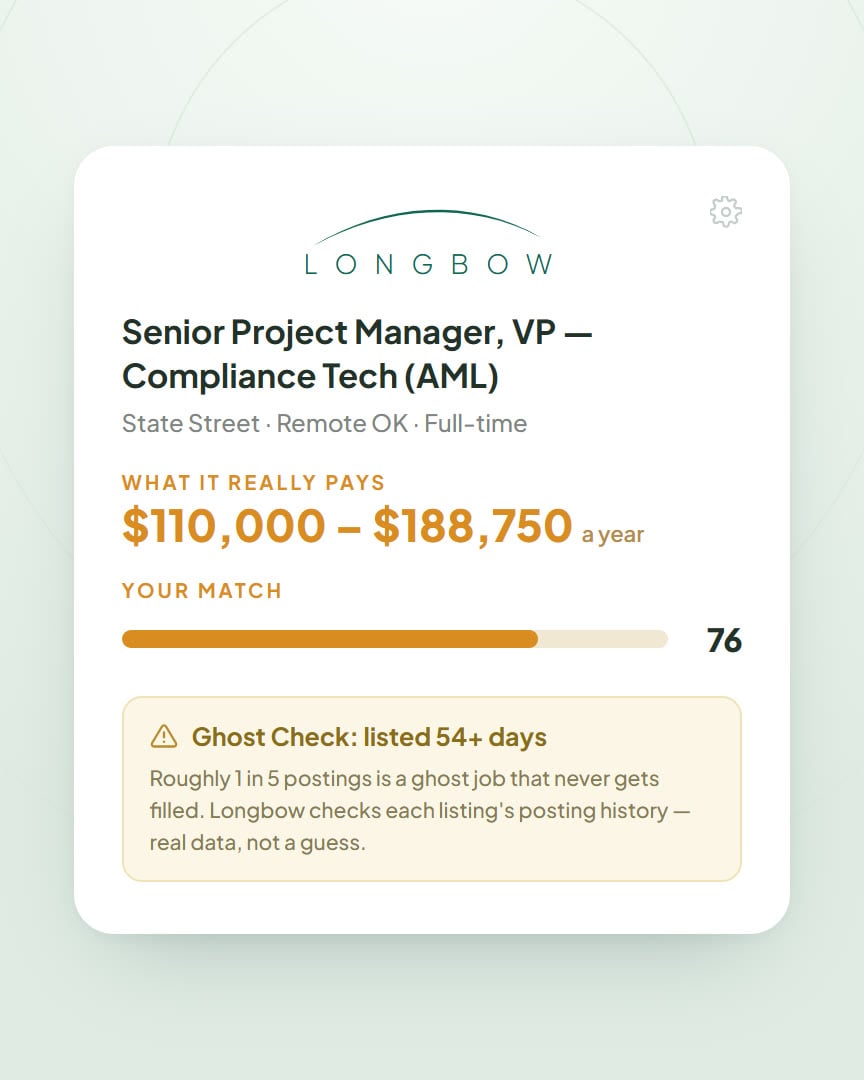
Task: Click the $188,750 maximum salary figure
Action: tap(473, 526)
